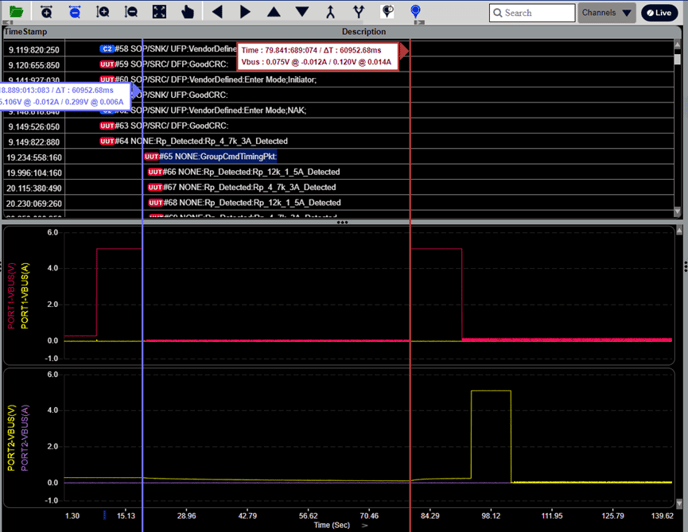Image resolution: width=688 pixels, height=532 pixels.
Task: Click the small arrow beside Time (Sec)
Action: [365, 525]
